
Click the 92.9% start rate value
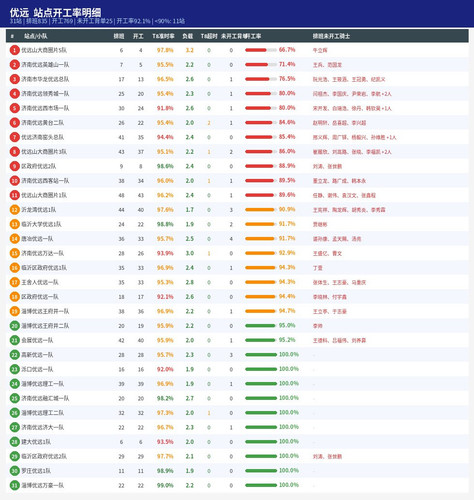tap(287, 253)
